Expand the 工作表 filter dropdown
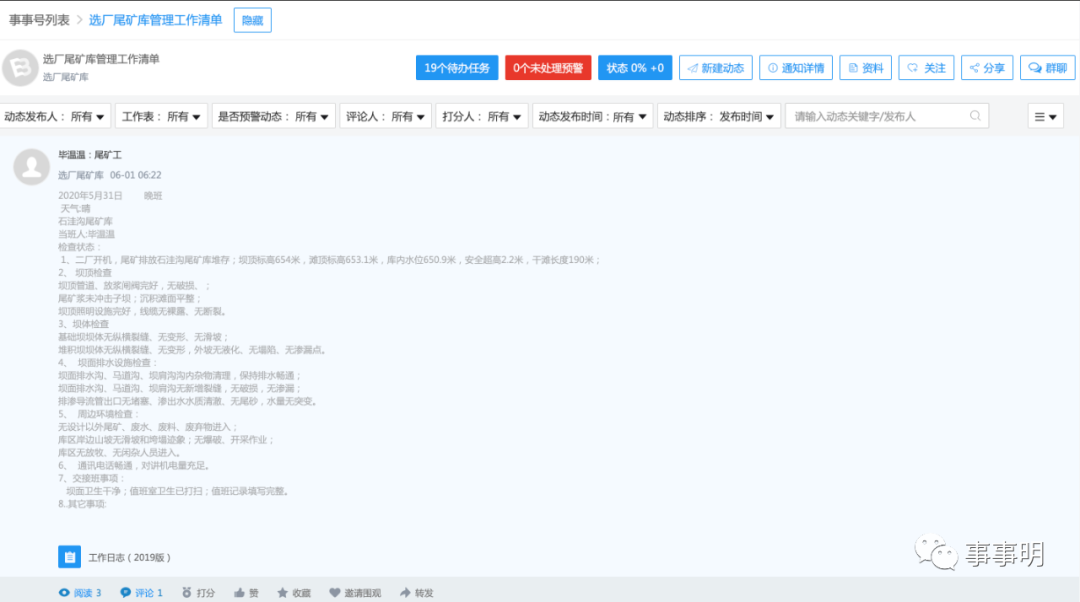 point(163,117)
